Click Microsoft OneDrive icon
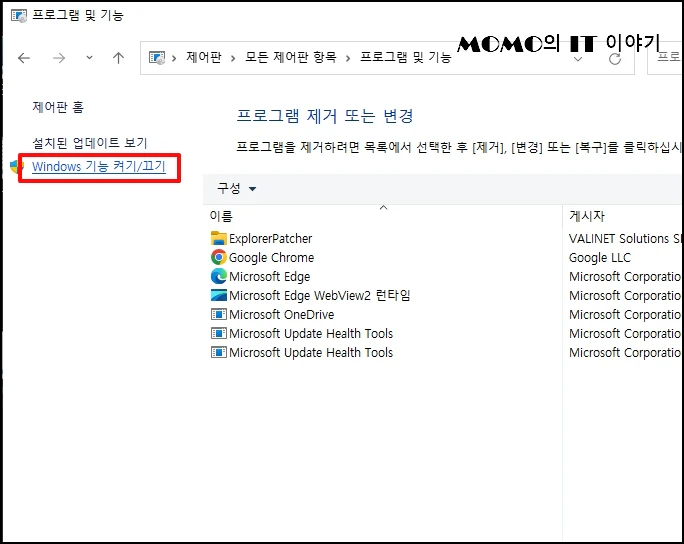 click(219, 314)
